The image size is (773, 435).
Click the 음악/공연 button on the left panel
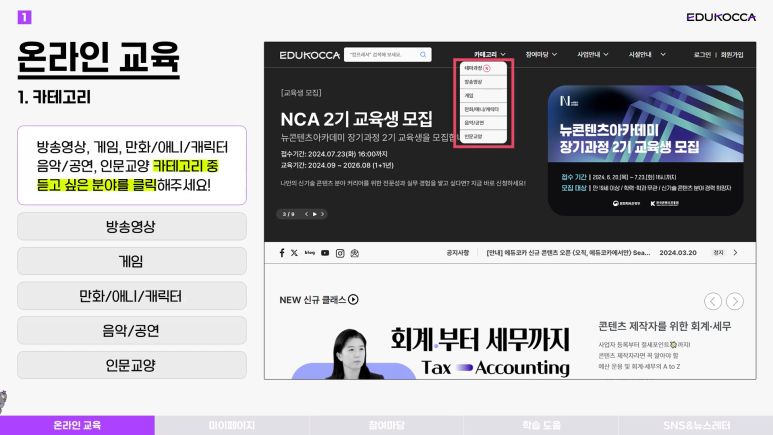[132, 330]
